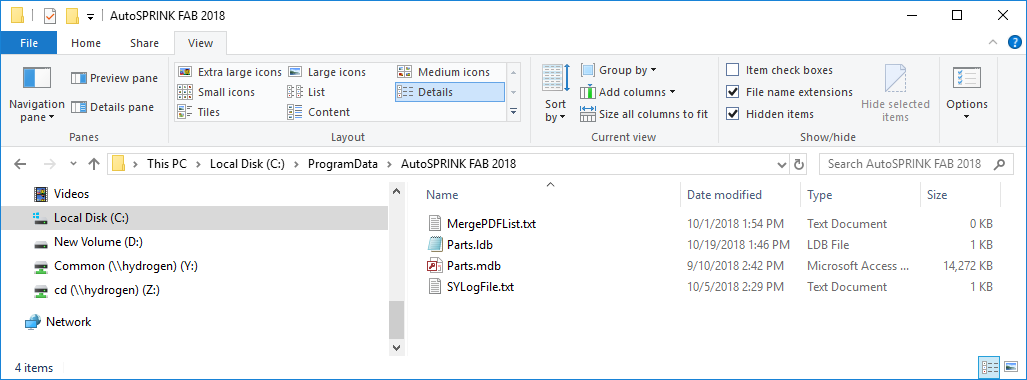1027x380 pixels.
Task: Click ProgramData in the address bar
Action: 343,164
